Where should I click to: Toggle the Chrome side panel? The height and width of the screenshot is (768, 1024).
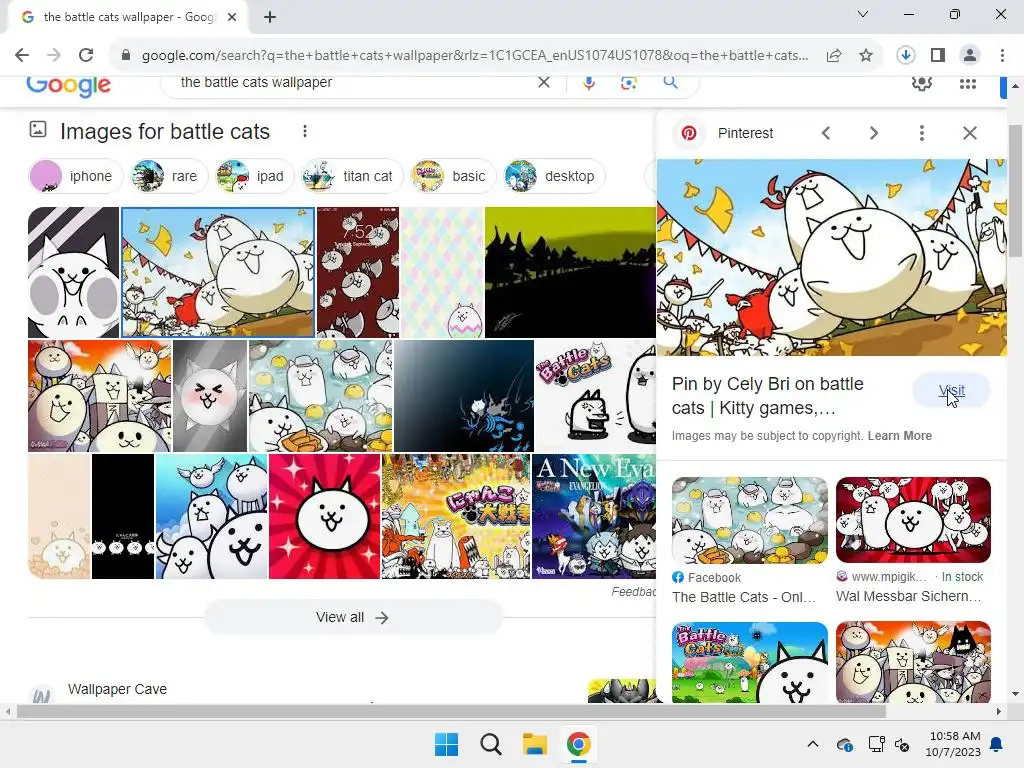point(938,56)
